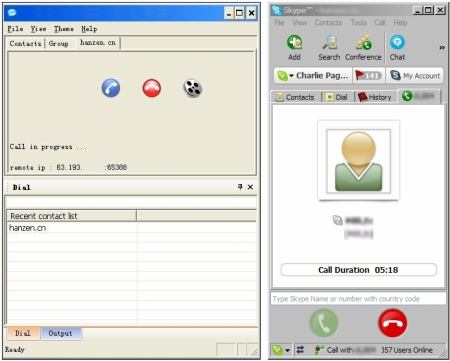This screenshot has height=361, width=450.
Task: Select the hanzen.cn tab
Action: (x=98, y=43)
